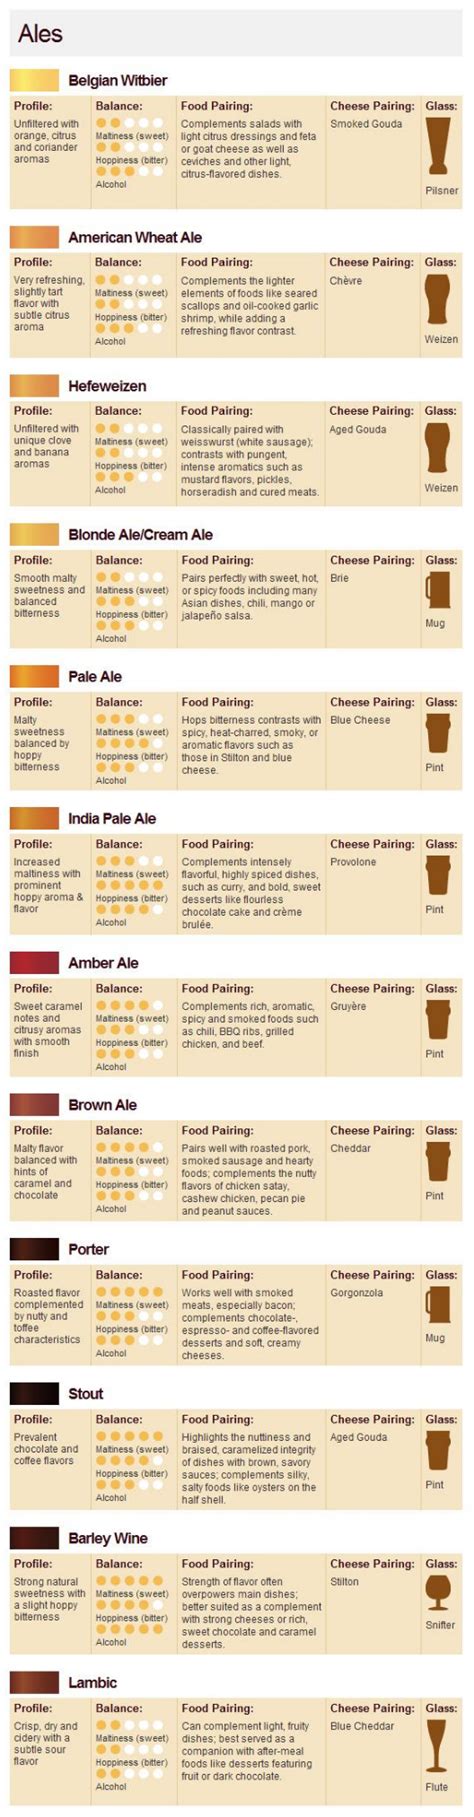474x1817 pixels.
Task: Click the Pint glass icon for Stout
Action: tap(438, 1450)
